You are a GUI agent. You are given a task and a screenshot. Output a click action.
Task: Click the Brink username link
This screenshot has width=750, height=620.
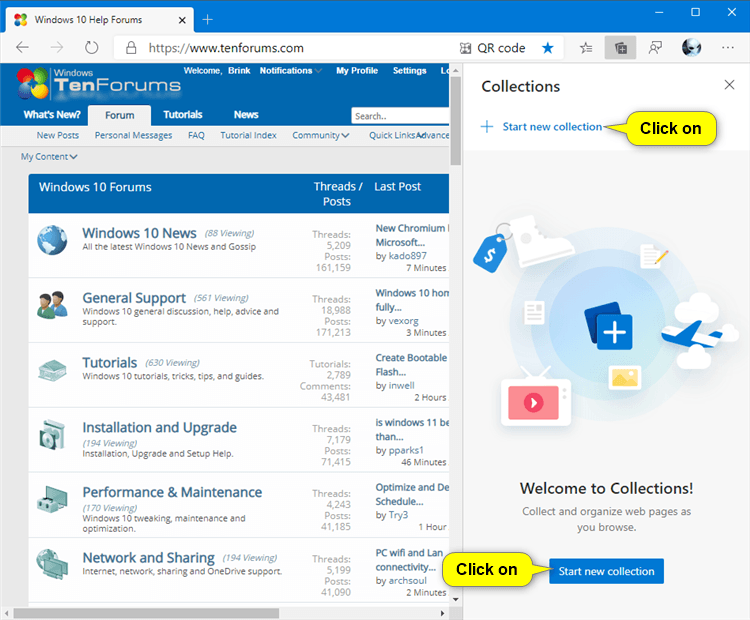[239, 71]
